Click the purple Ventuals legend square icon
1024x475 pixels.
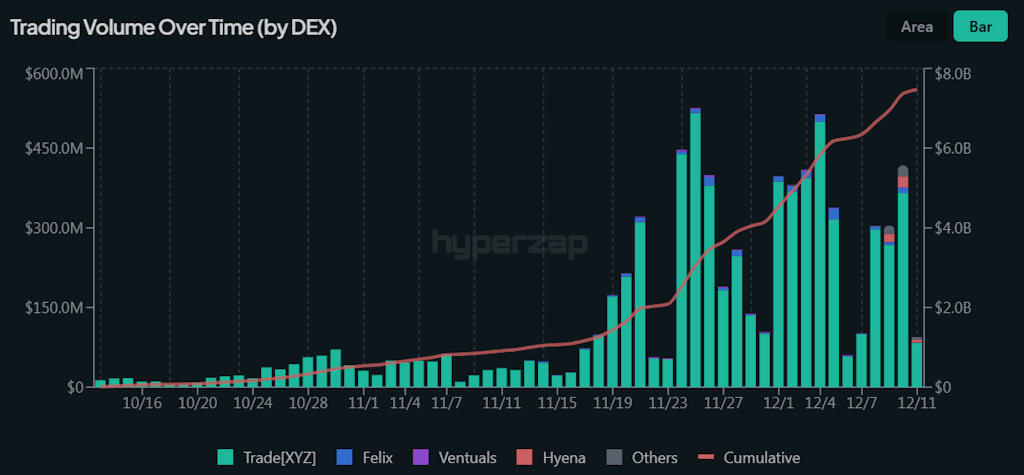(420, 457)
